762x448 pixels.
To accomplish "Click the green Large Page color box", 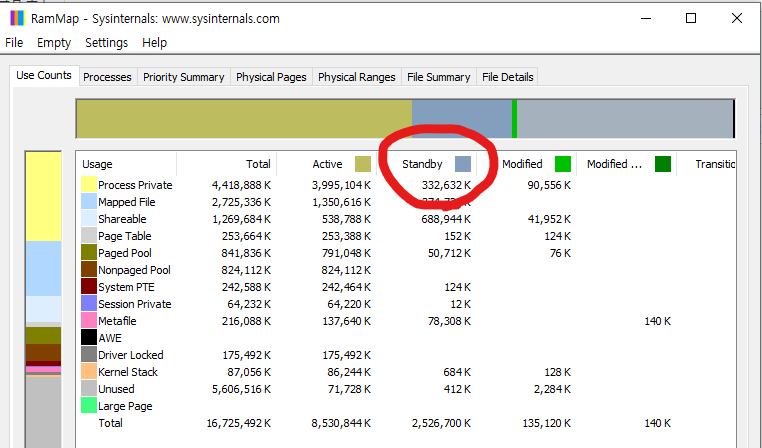I will [89, 406].
